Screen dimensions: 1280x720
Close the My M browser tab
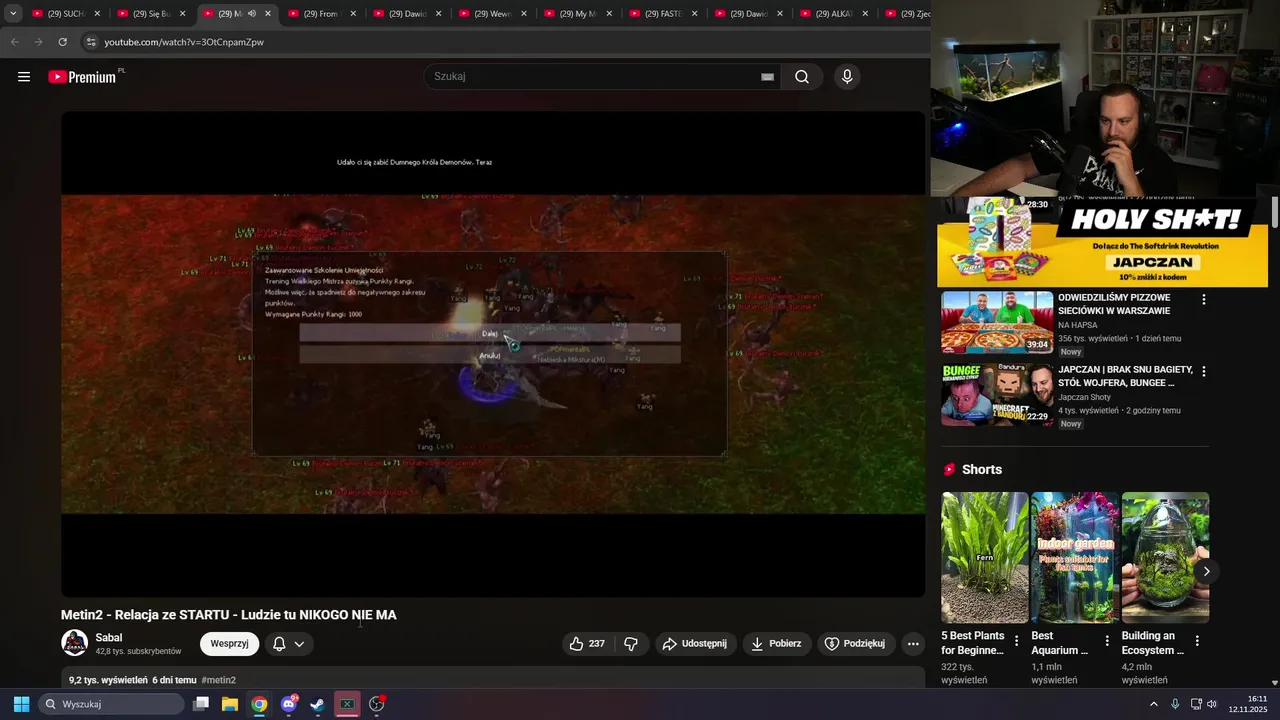coord(609,14)
